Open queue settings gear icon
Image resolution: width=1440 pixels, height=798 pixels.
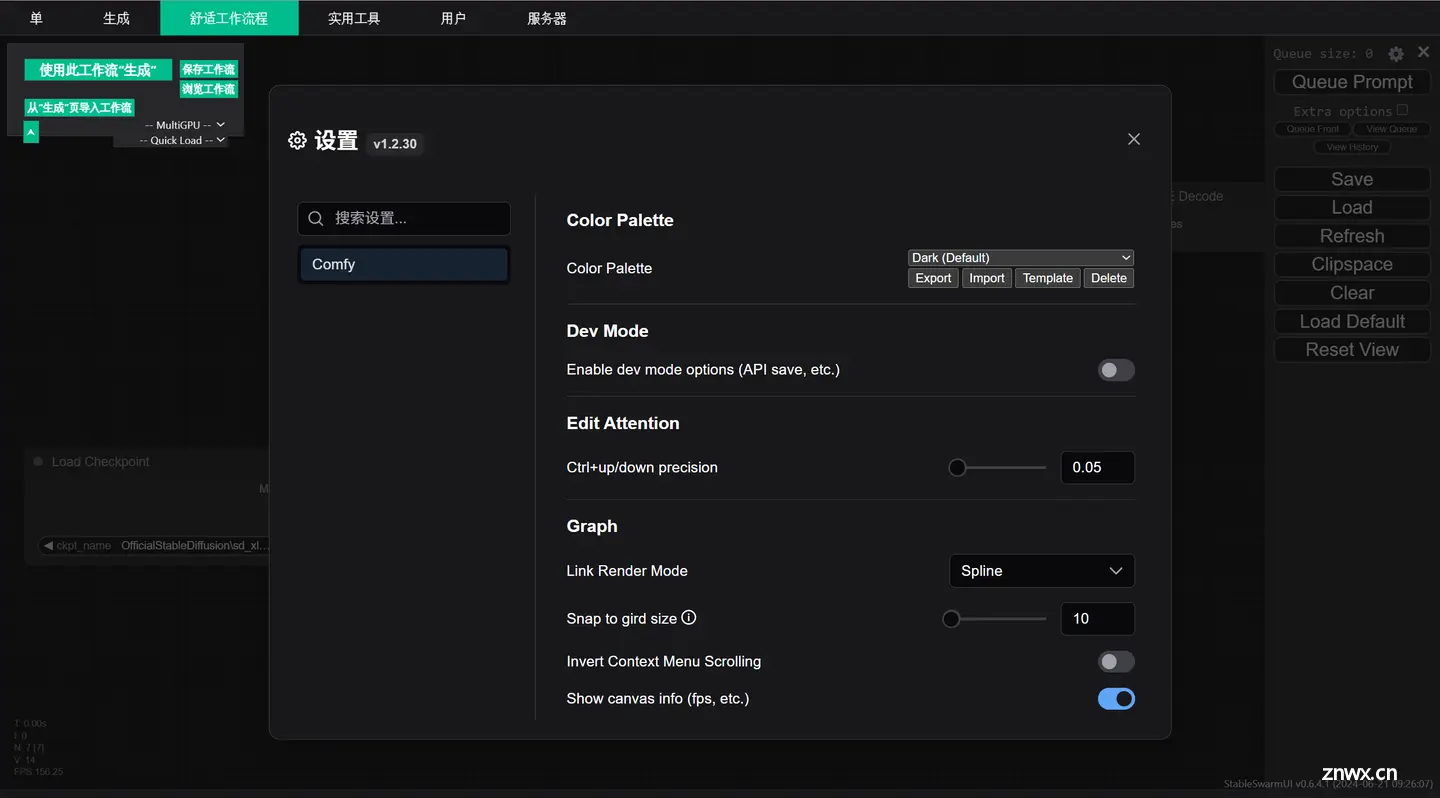point(1396,54)
